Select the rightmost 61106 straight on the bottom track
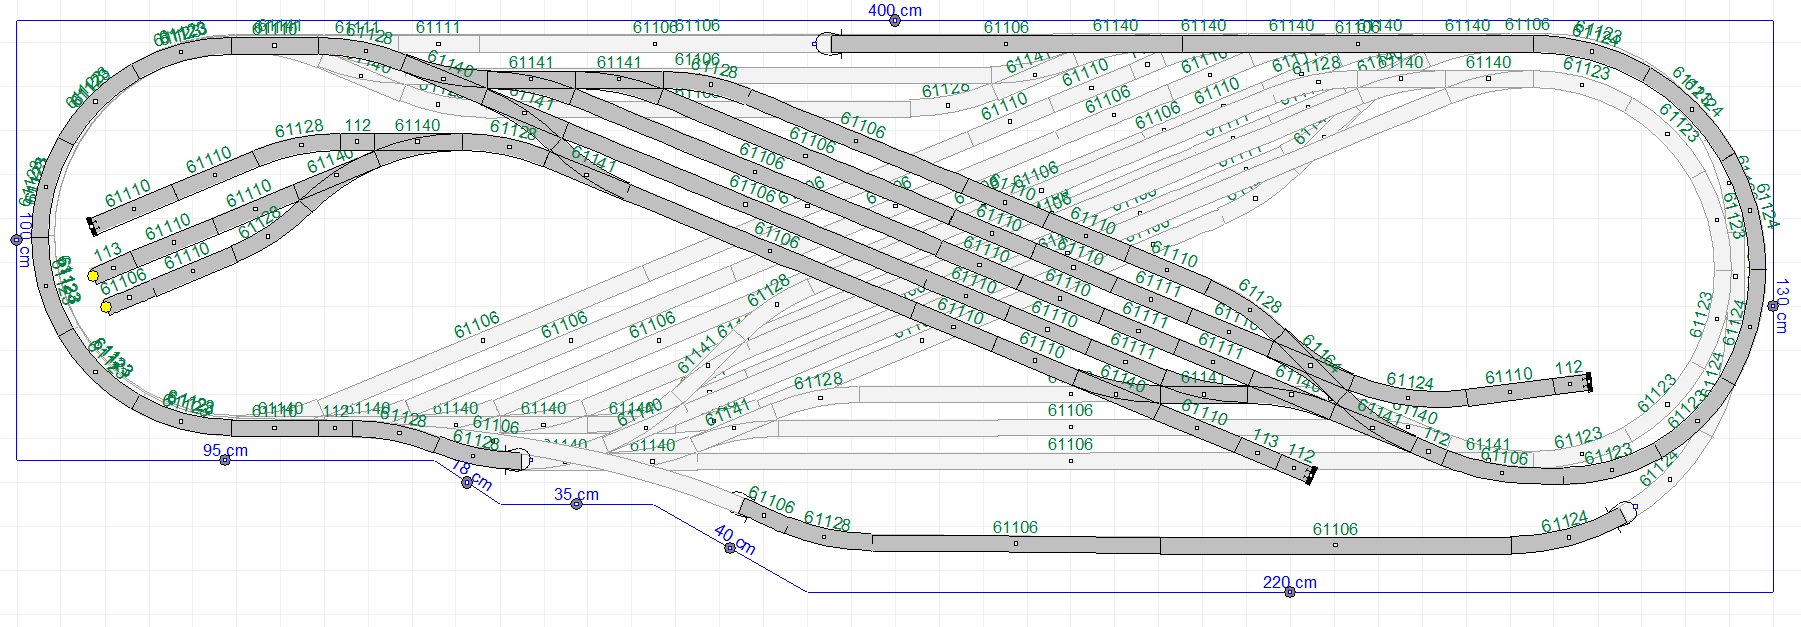Image resolution: width=1801 pixels, height=627 pixels. click(1335, 545)
